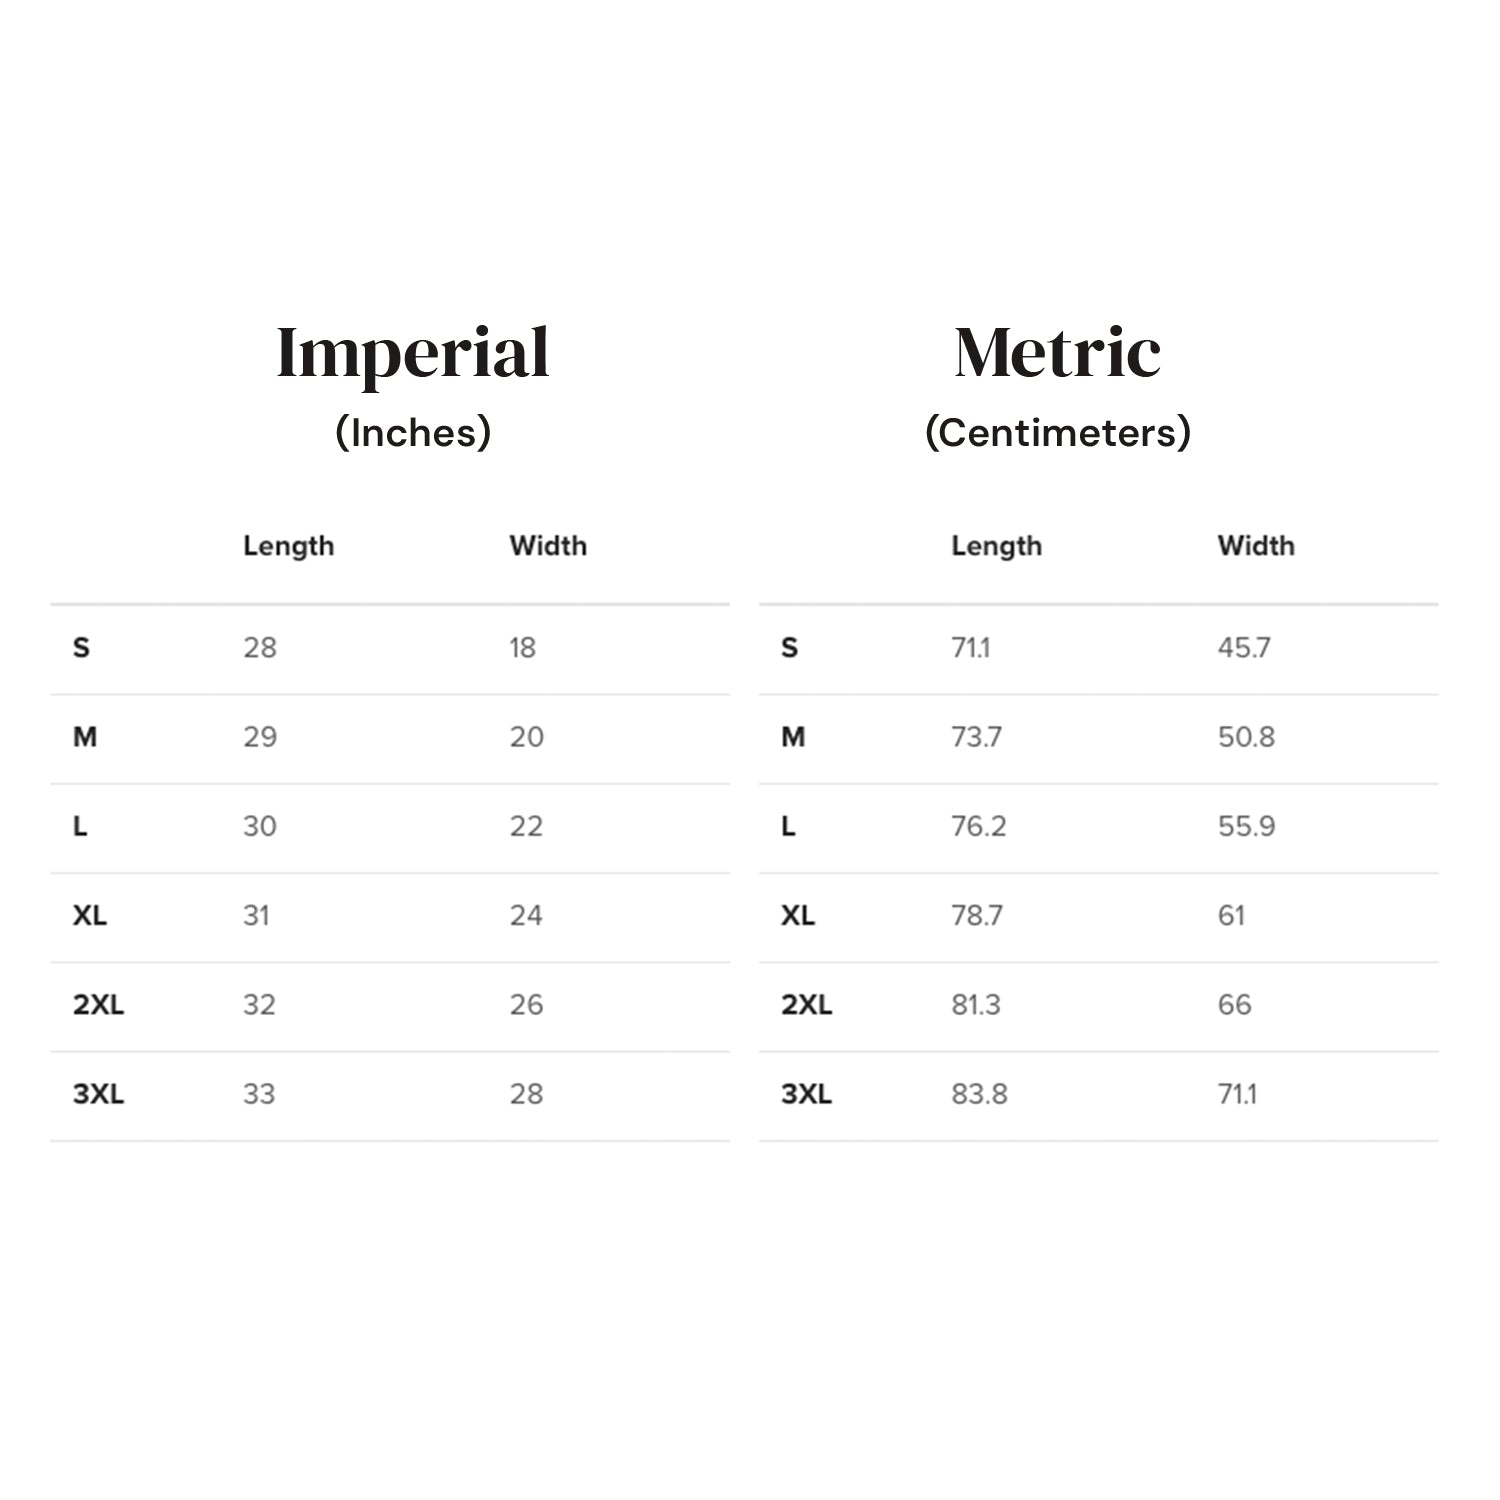Image resolution: width=1500 pixels, height=1500 pixels.
Task: Click the Imperial width value 24 for XL
Action: tap(526, 916)
